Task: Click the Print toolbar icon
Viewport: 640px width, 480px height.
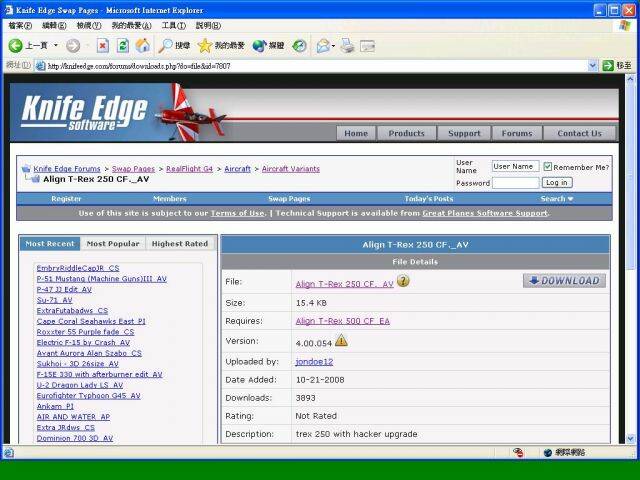Action: click(347, 46)
